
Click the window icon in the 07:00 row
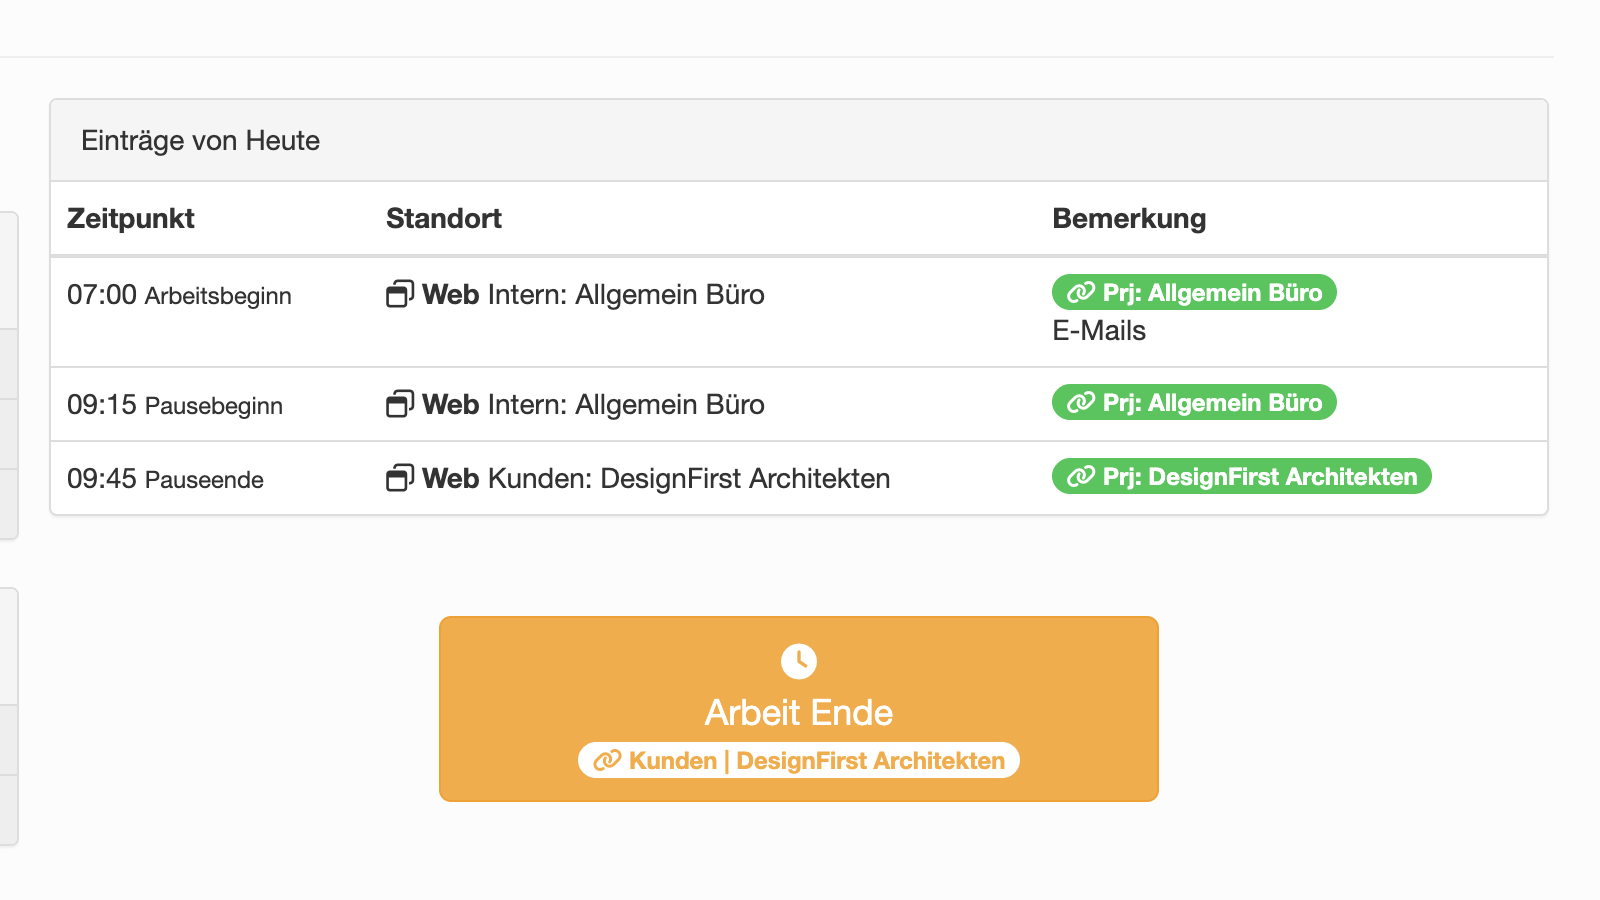pos(400,294)
